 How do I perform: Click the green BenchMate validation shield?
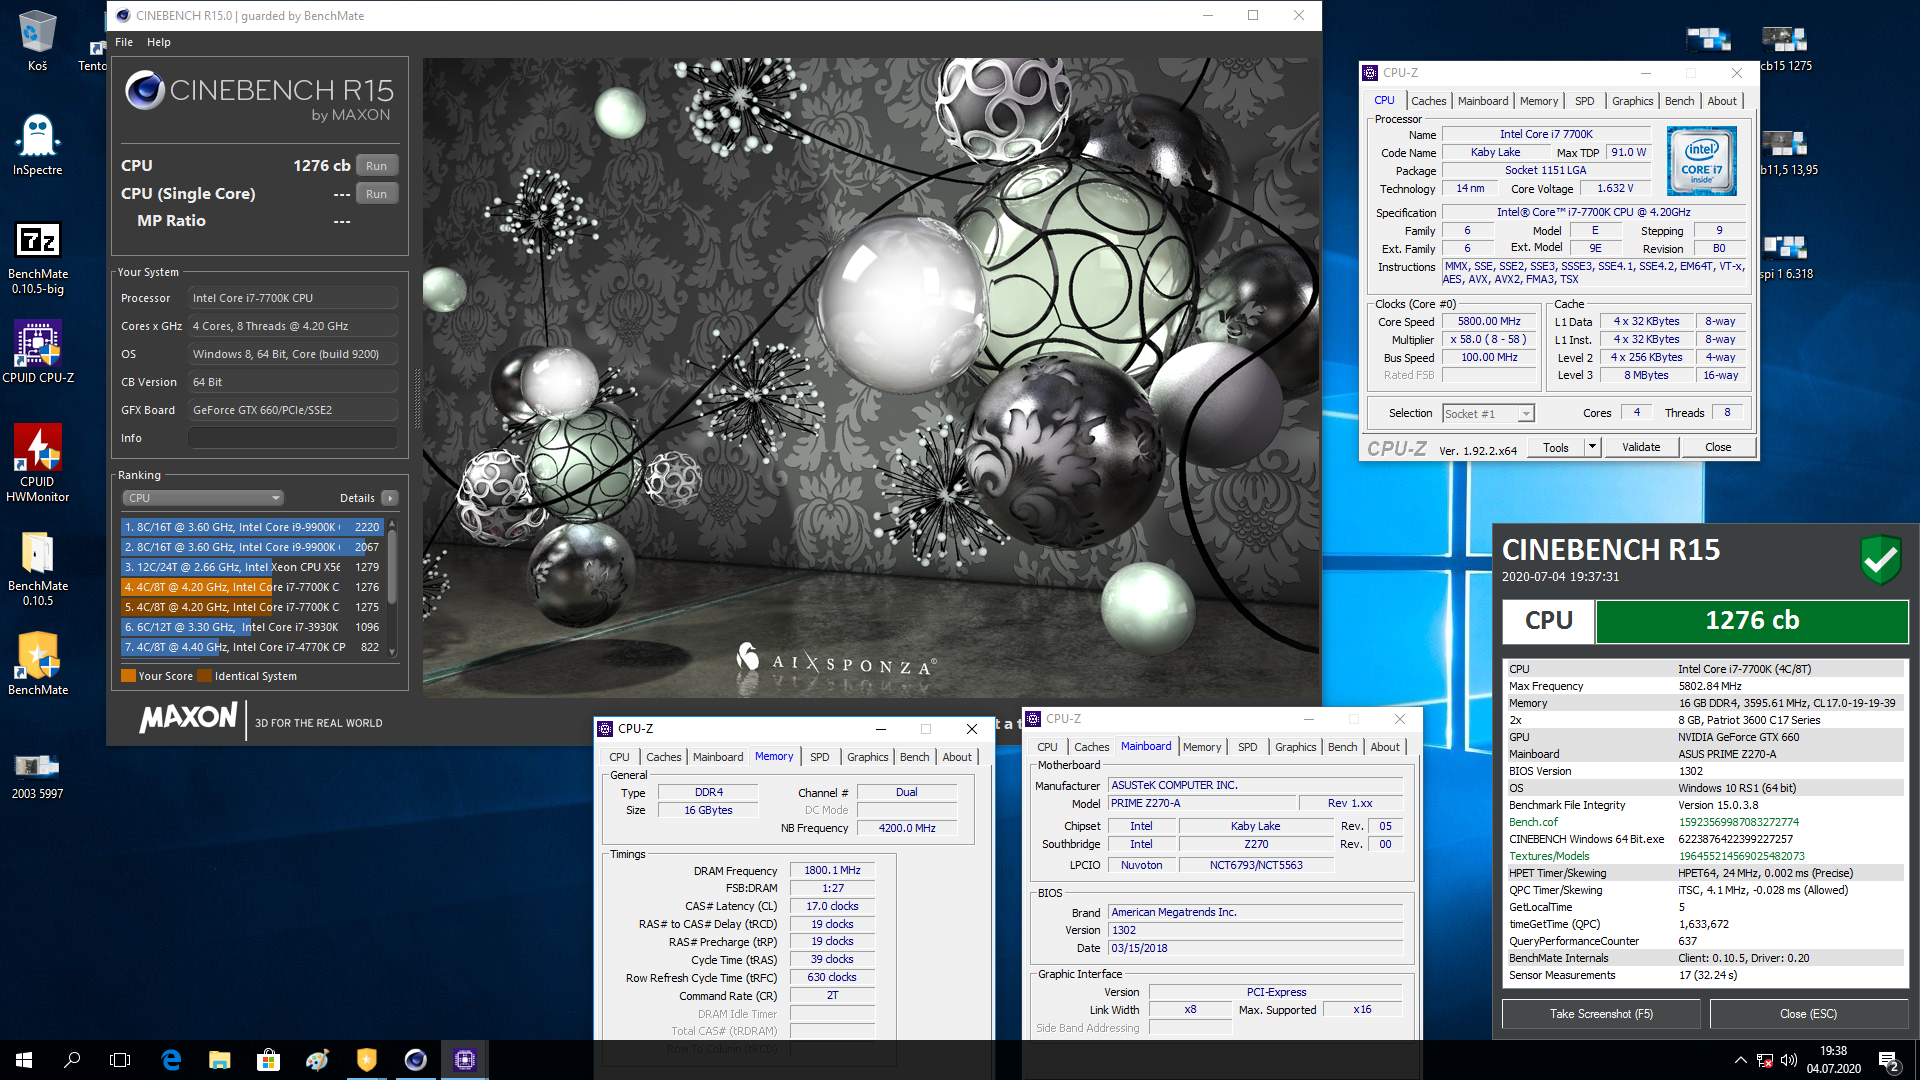[x=1880, y=558]
